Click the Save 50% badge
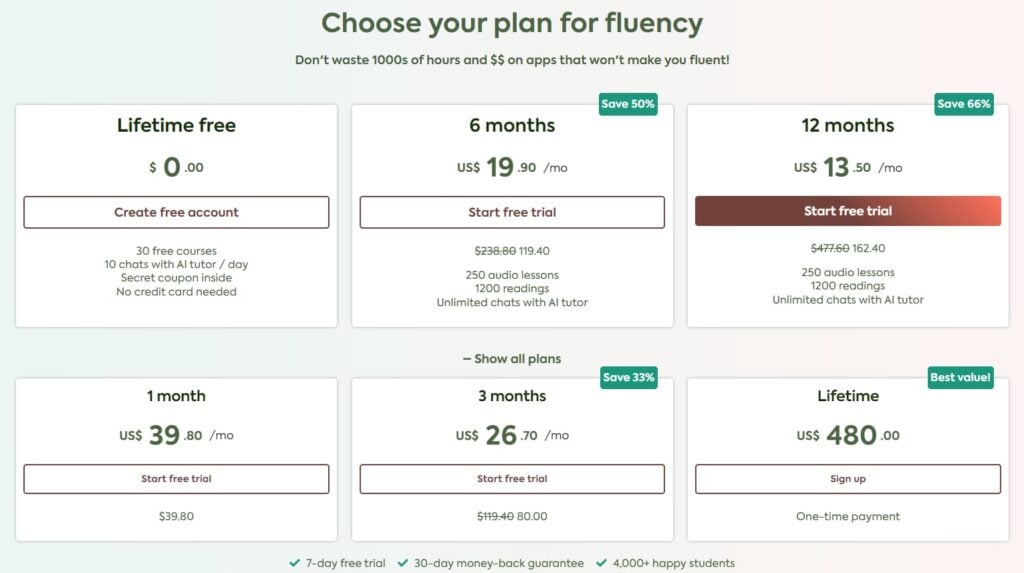The height and width of the screenshot is (573, 1024). coord(628,104)
